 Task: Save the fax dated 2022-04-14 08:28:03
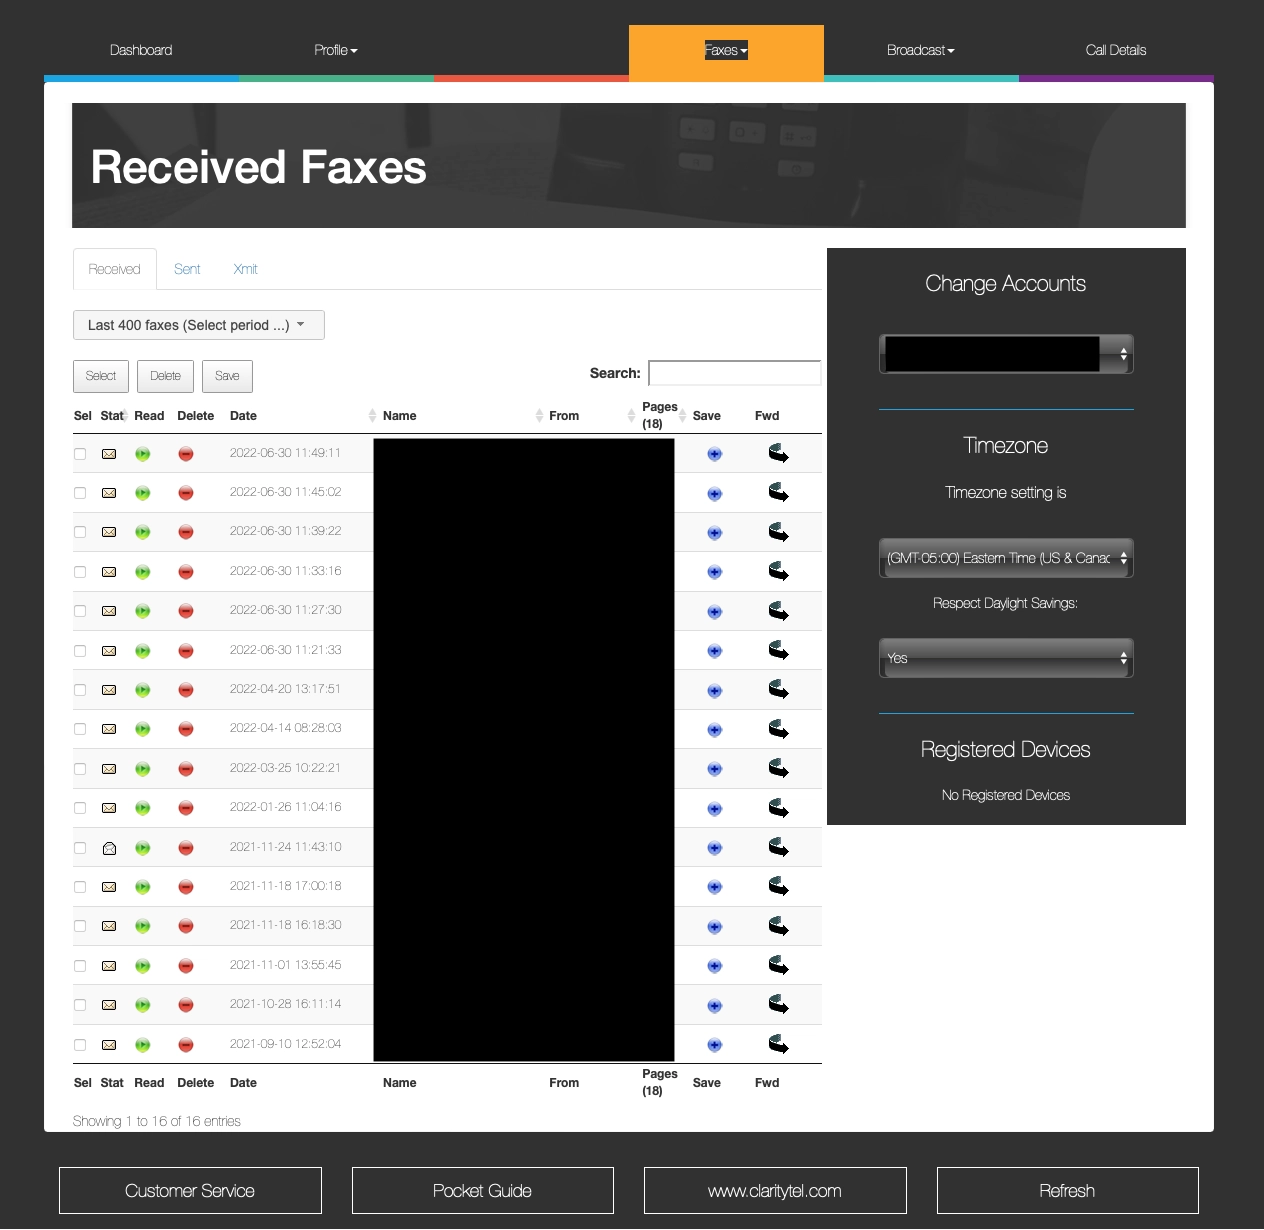pos(714,730)
